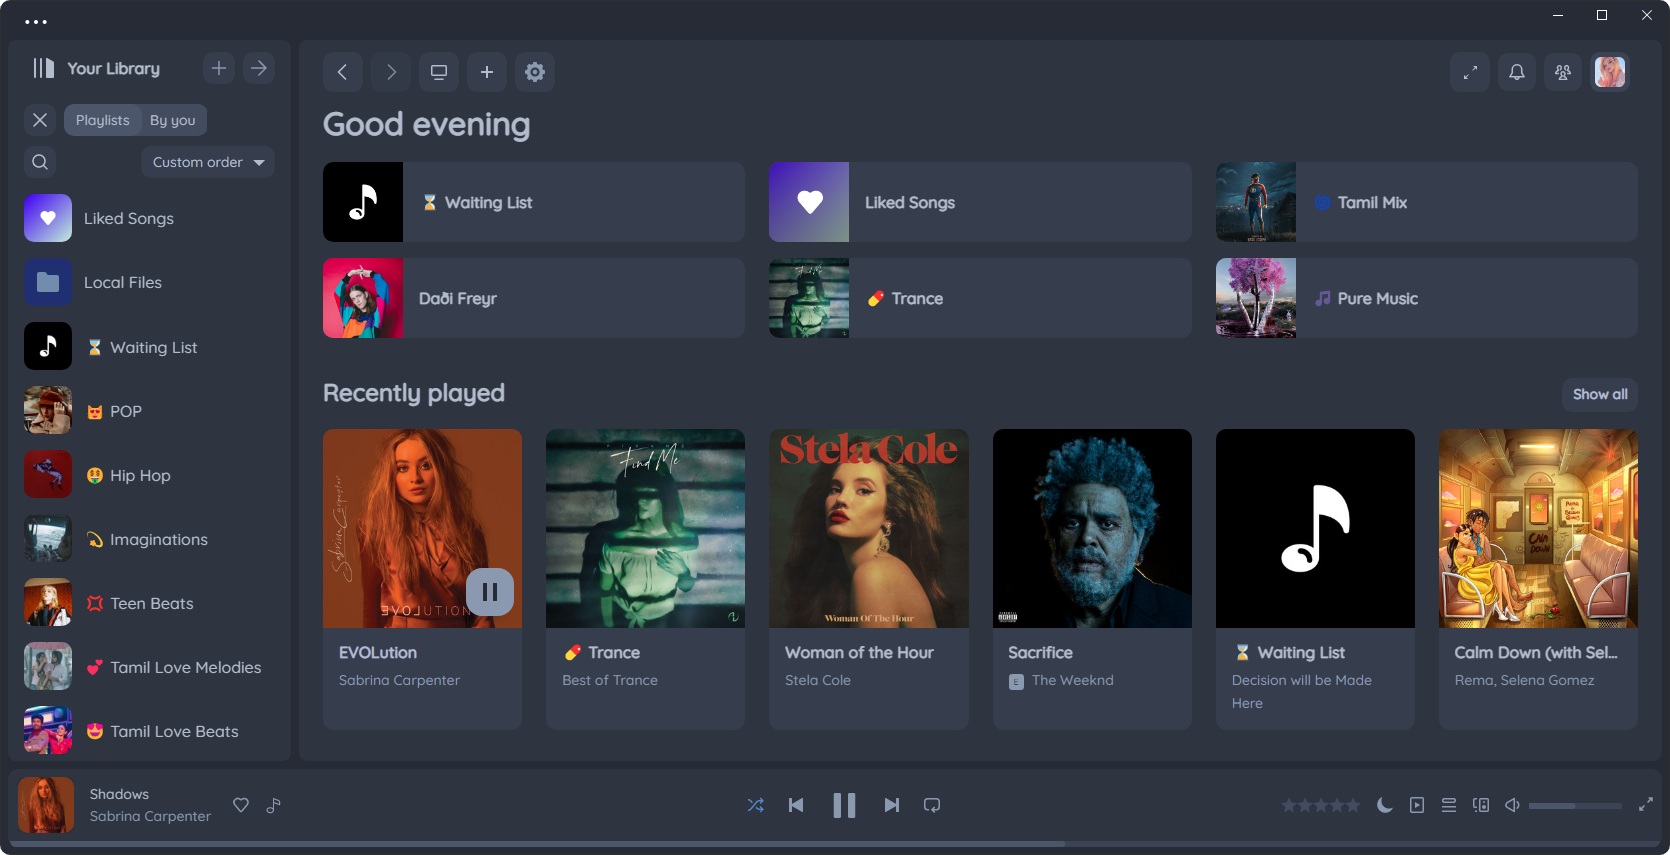Open friend activity people icon

[1563, 72]
